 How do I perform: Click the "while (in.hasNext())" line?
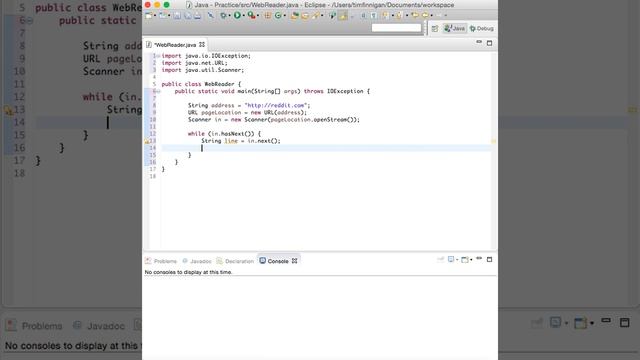224,134
